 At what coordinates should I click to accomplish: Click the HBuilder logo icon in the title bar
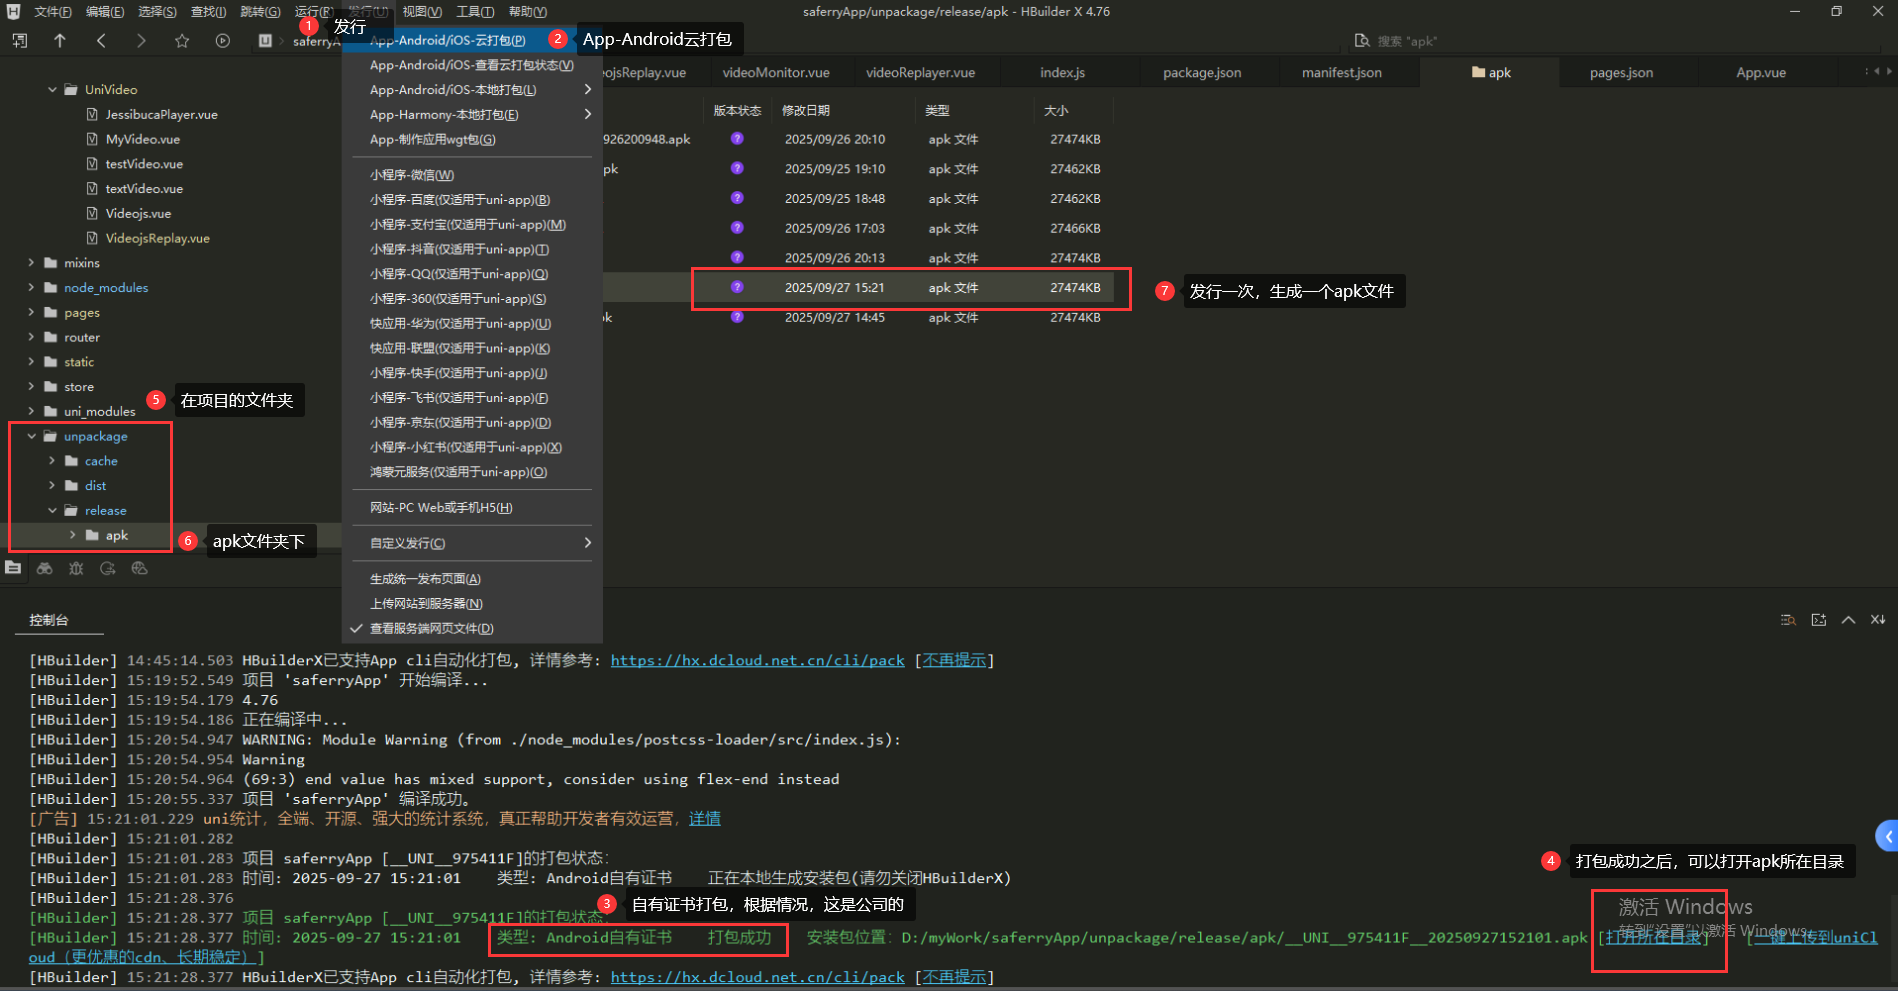click(x=14, y=11)
